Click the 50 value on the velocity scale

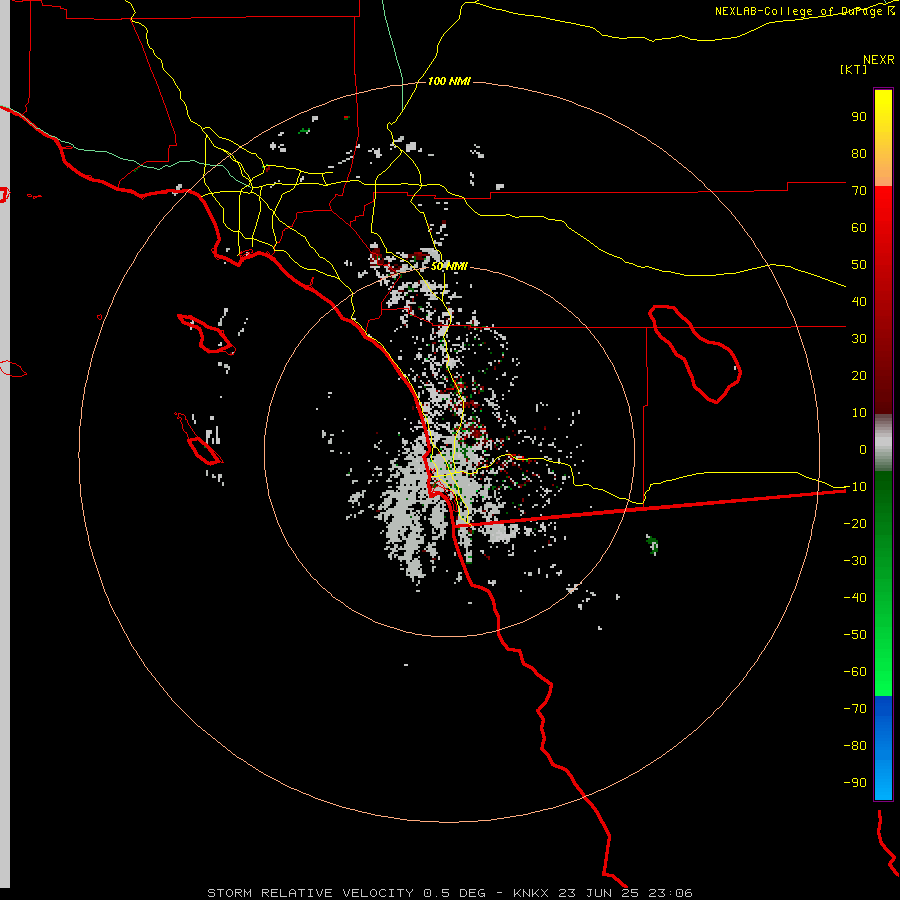coord(859,265)
